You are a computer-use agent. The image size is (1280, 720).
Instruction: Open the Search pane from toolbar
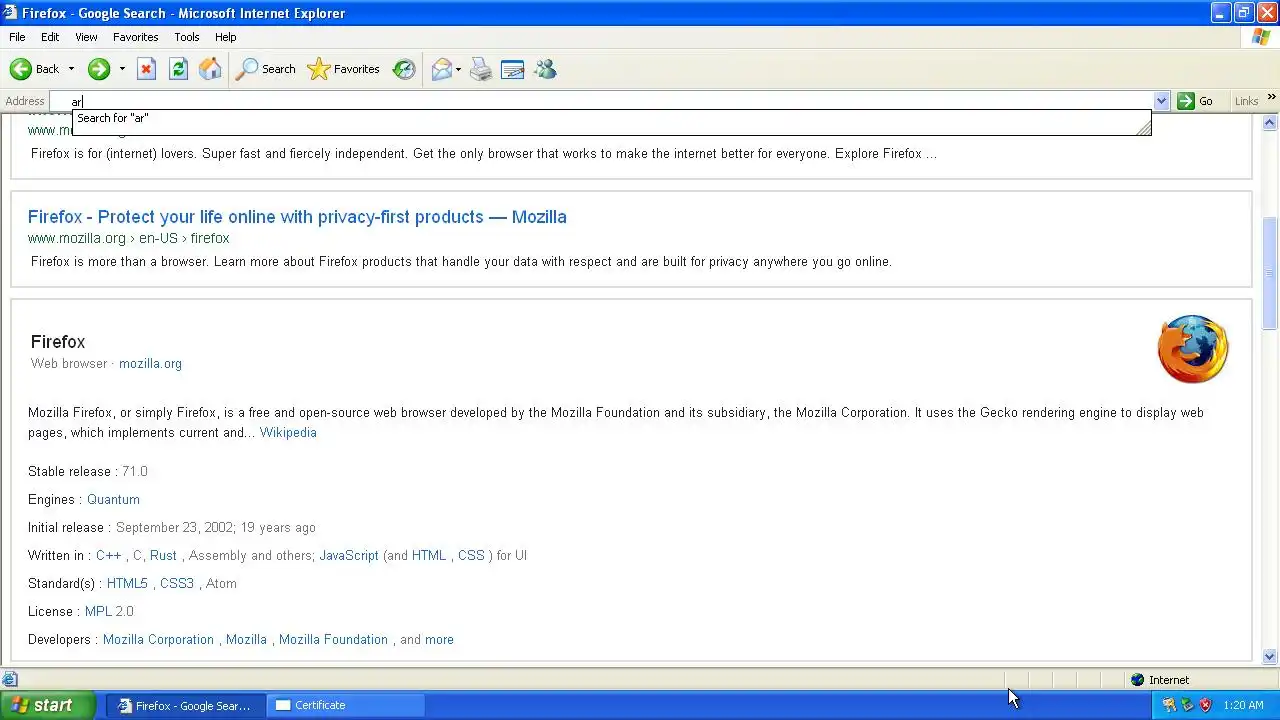(266, 69)
